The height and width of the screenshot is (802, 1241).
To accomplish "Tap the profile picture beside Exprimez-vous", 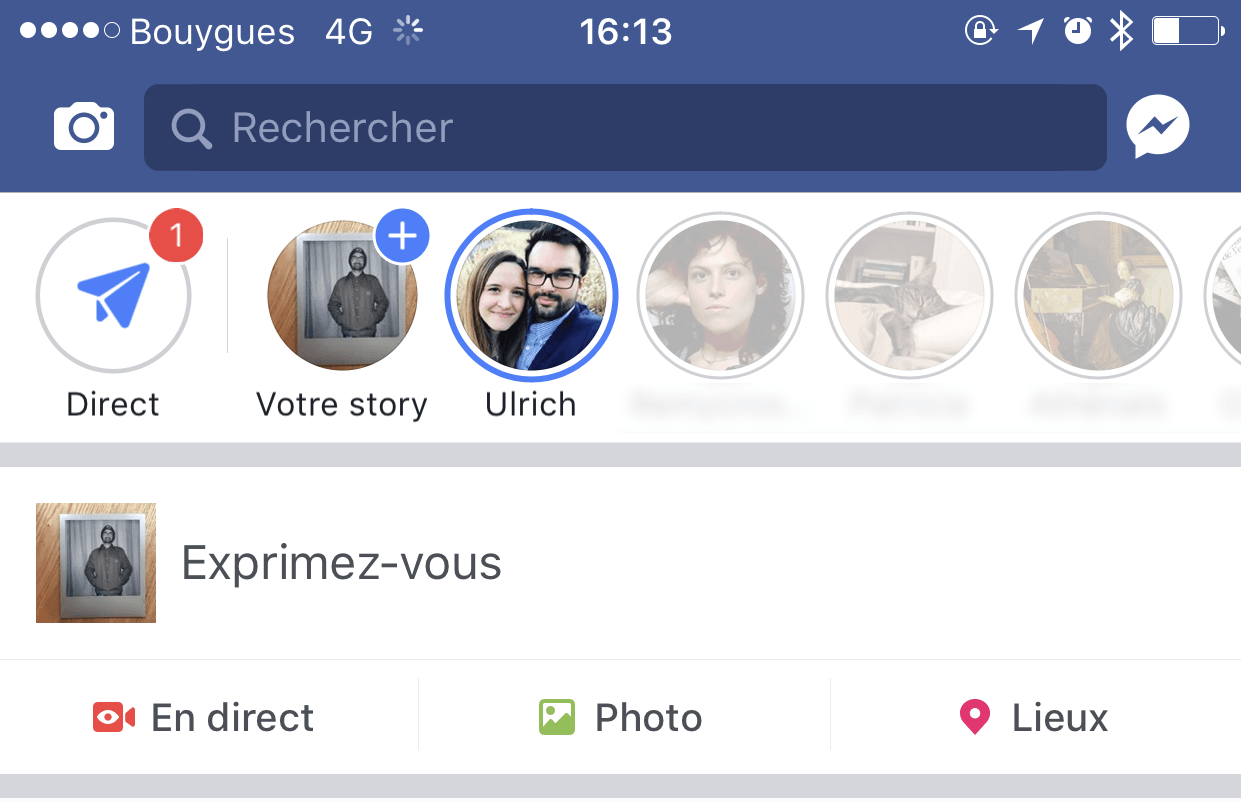I will [x=96, y=563].
